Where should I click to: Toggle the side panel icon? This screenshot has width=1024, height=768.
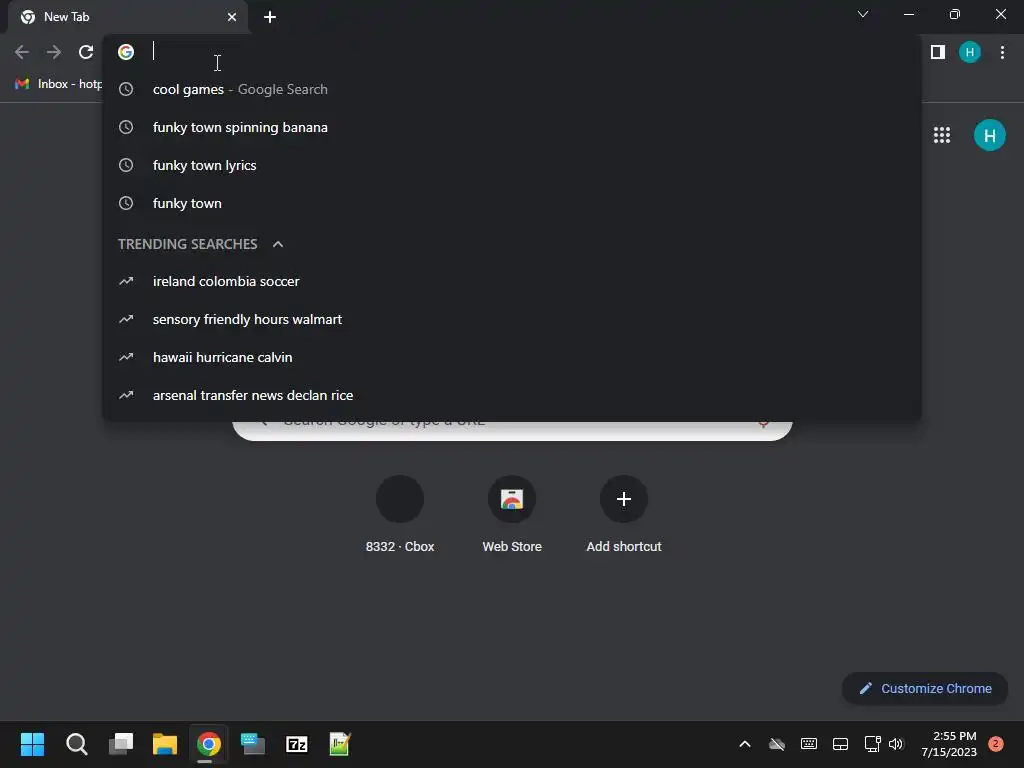pyautogui.click(x=938, y=52)
